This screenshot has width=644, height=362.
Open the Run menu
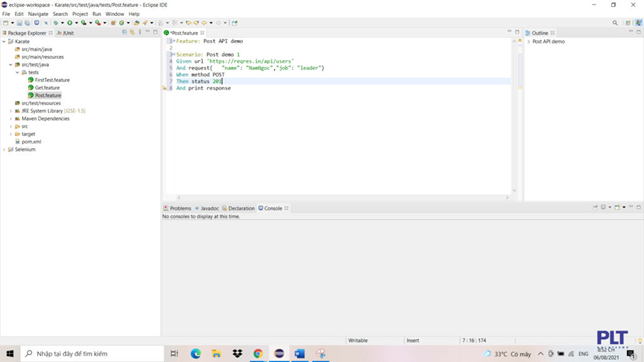[x=97, y=14]
